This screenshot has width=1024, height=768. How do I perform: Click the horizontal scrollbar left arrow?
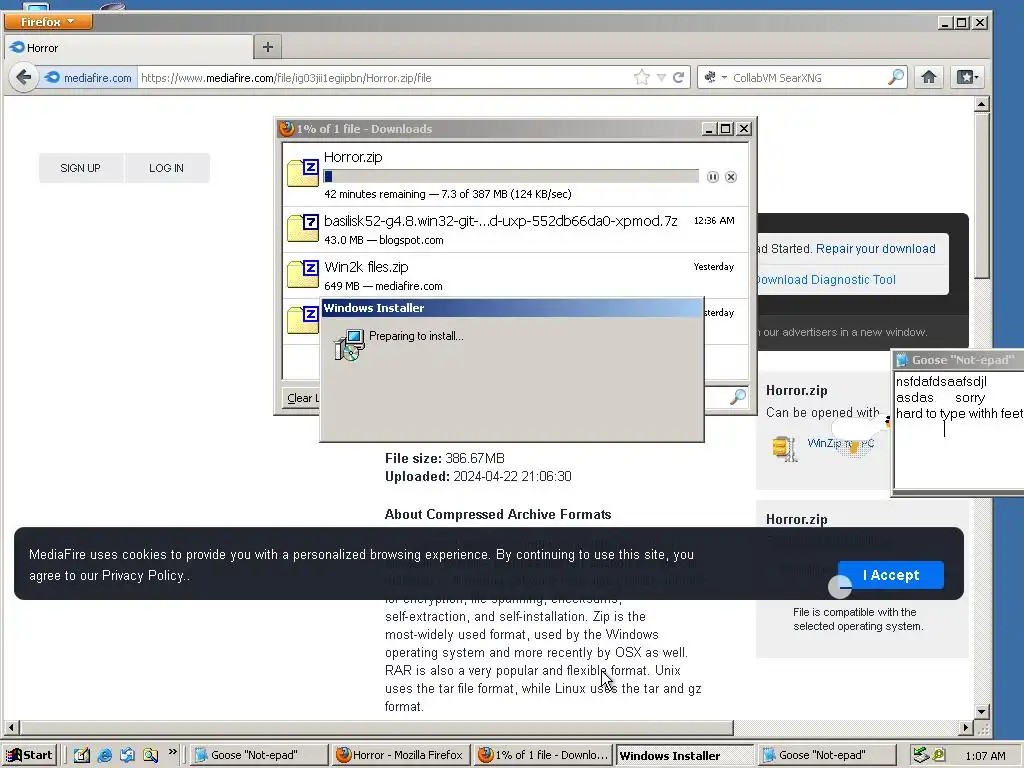(x=11, y=727)
